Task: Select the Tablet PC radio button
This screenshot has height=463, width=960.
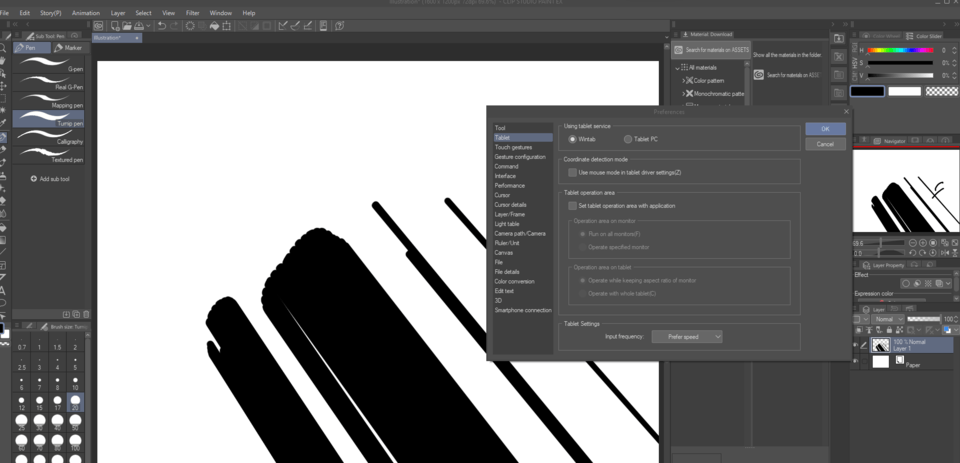Action: (628, 139)
